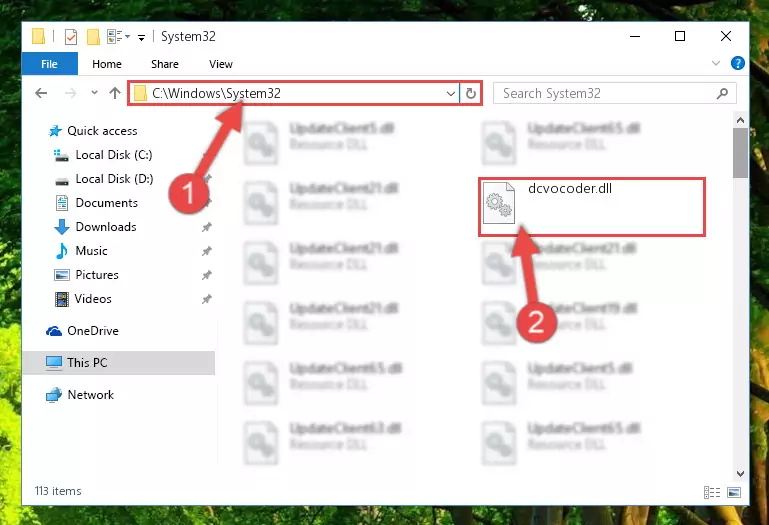This screenshot has width=769, height=525.
Task: Go back with the left arrow
Action: click(41, 93)
